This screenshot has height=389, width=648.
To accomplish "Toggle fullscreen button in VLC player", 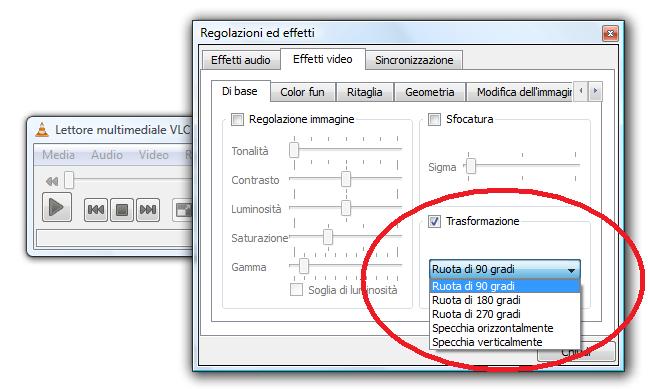I will 183,210.
